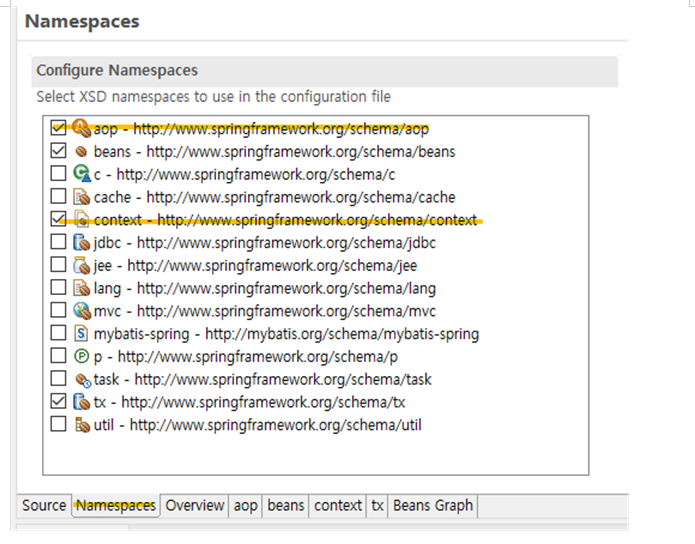Open the Beans Graph tab
This screenshot has width=695, height=544.
[433, 505]
